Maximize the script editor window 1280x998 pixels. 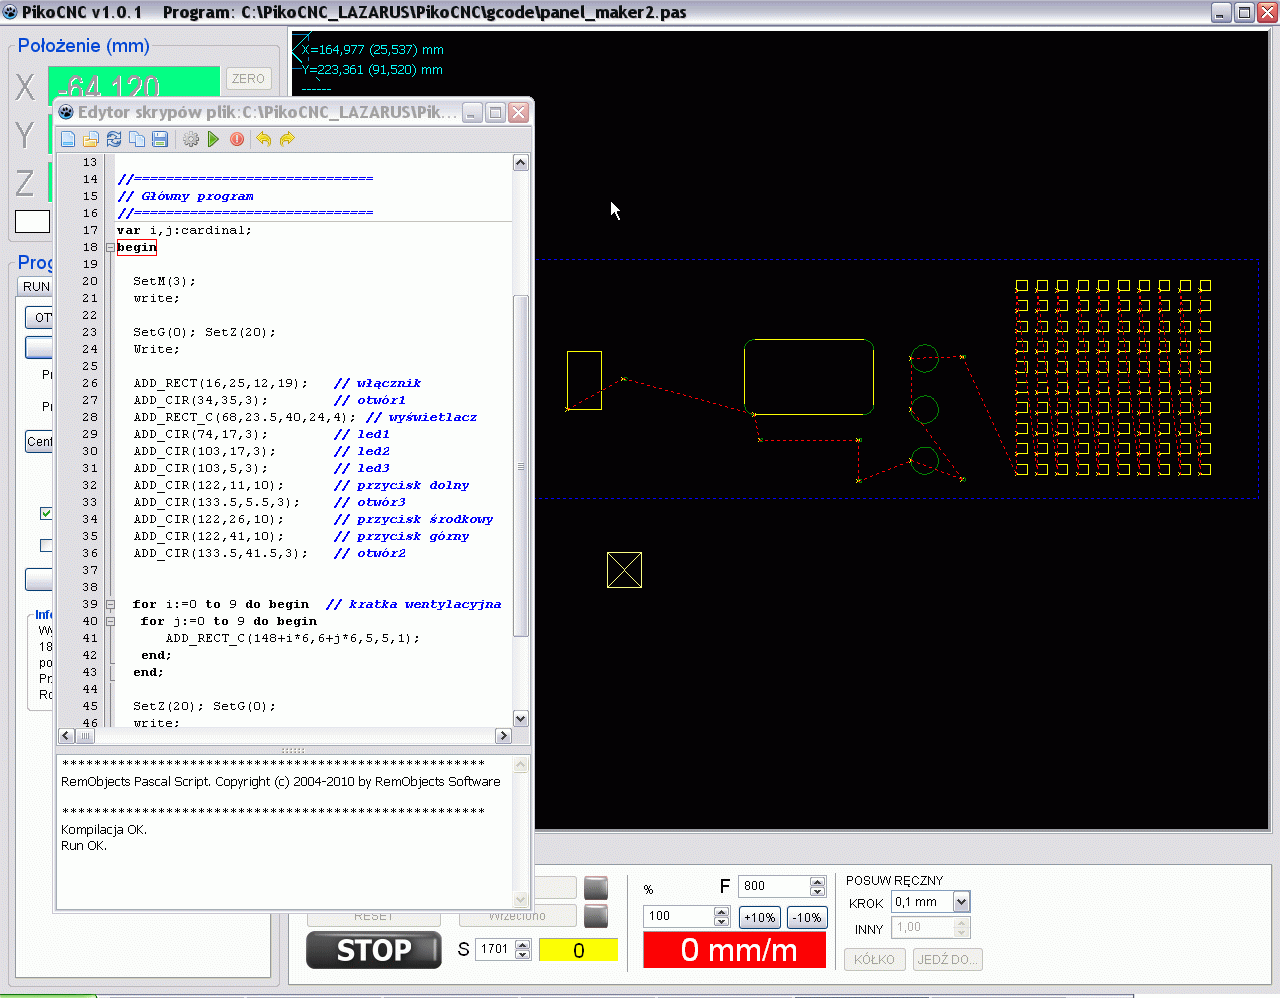[x=495, y=112]
